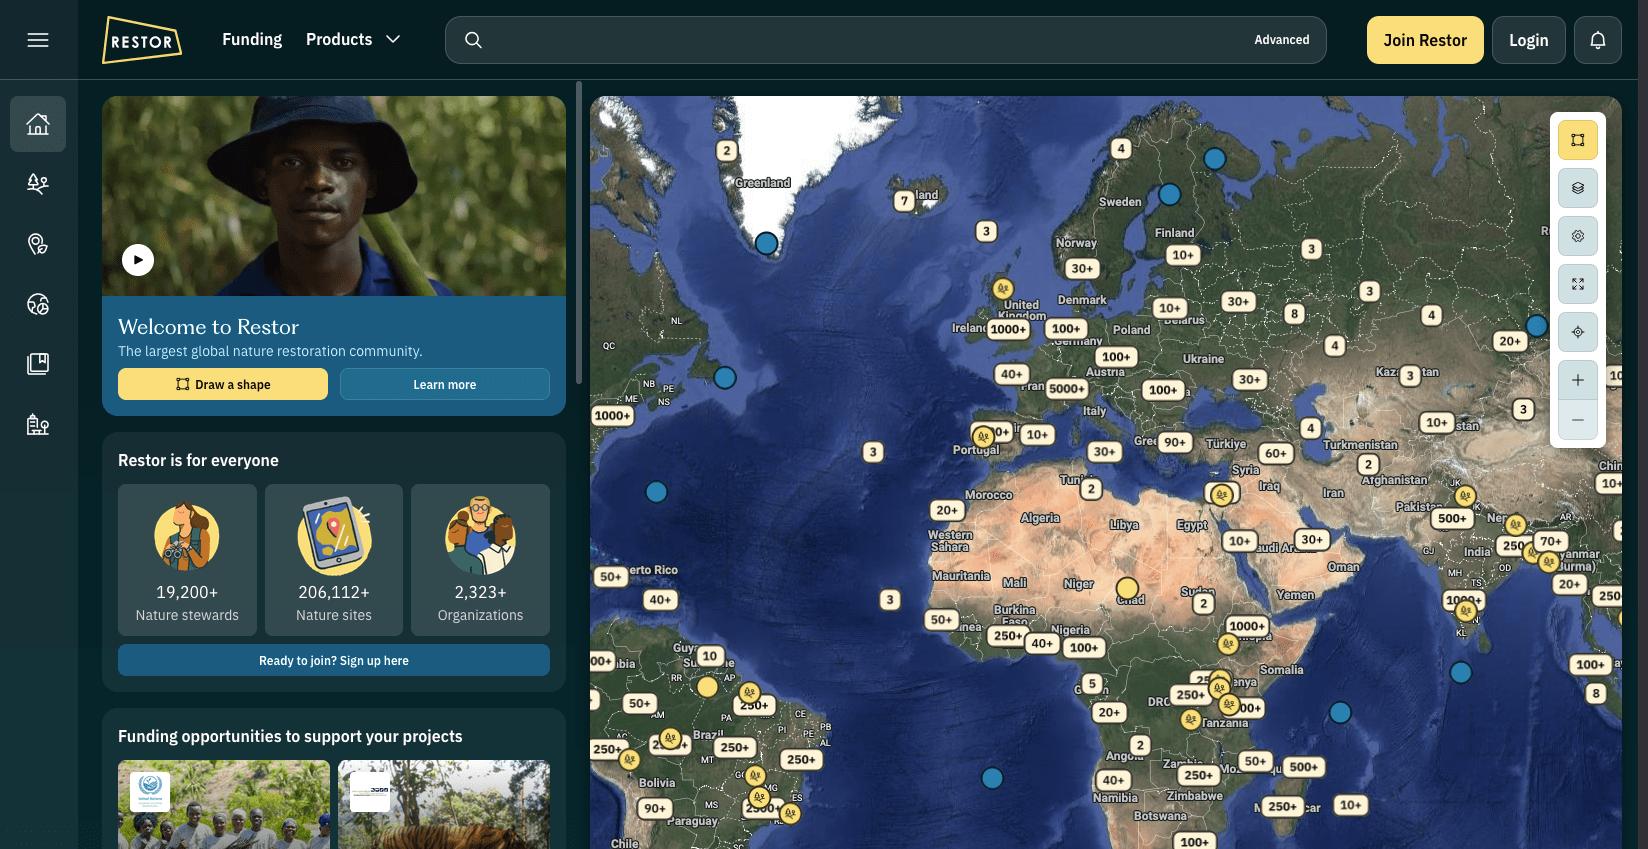Click the blue marker on Greenland

(x=767, y=243)
